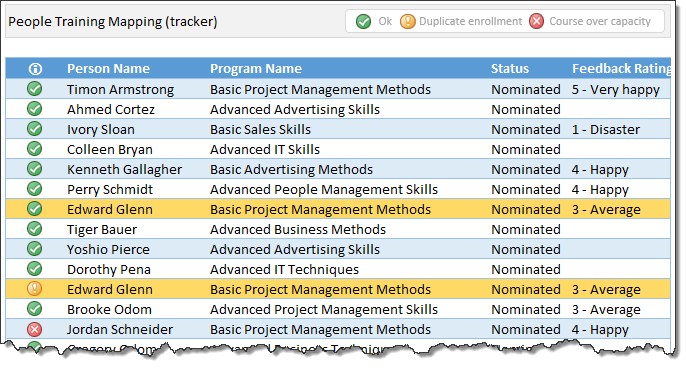
Task: Click Basic Advertising Methods program cell
Action: [x=291, y=170]
